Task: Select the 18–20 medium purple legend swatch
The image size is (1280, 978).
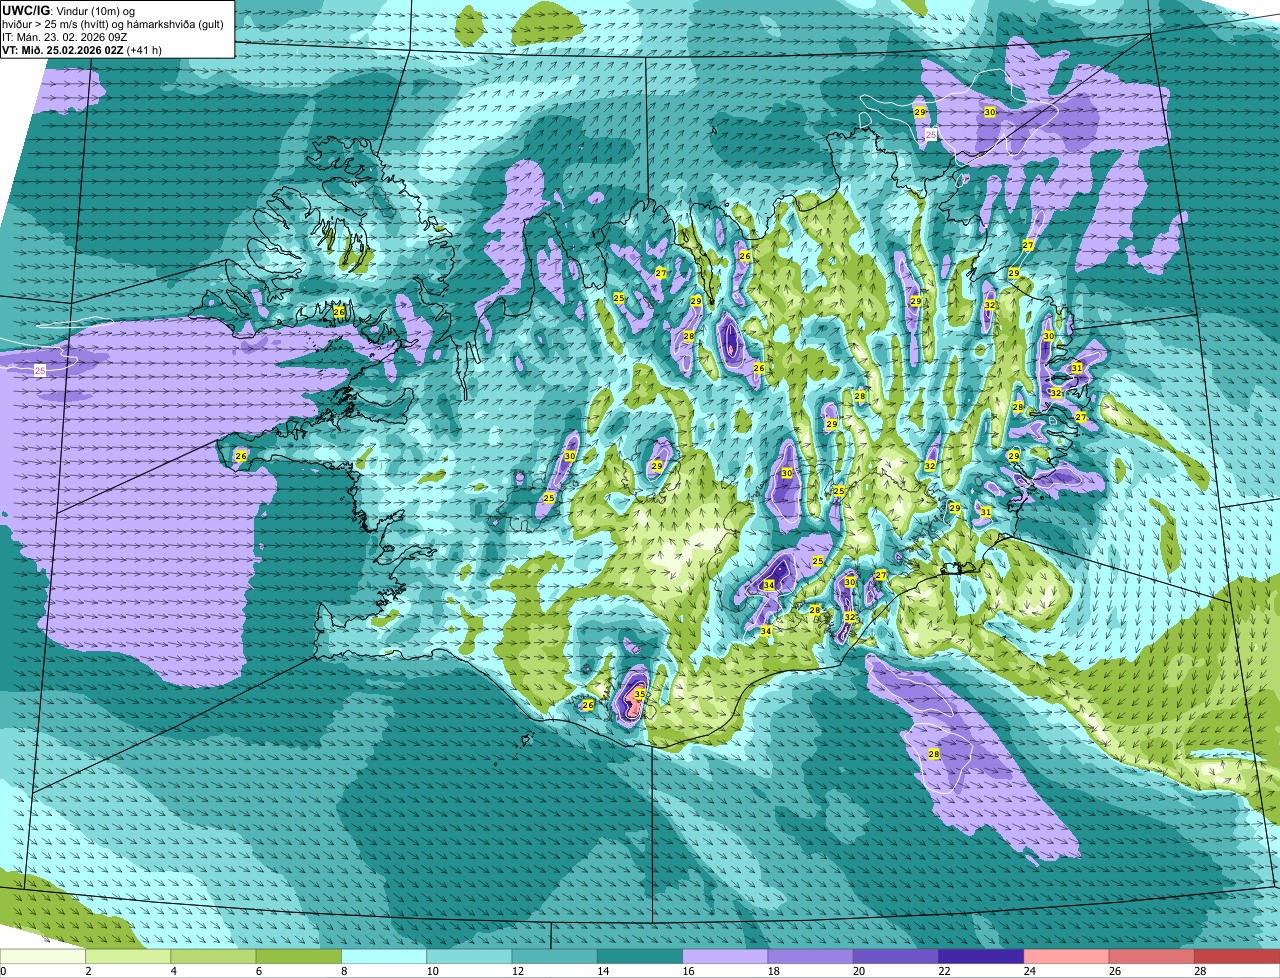Action: 811,957
